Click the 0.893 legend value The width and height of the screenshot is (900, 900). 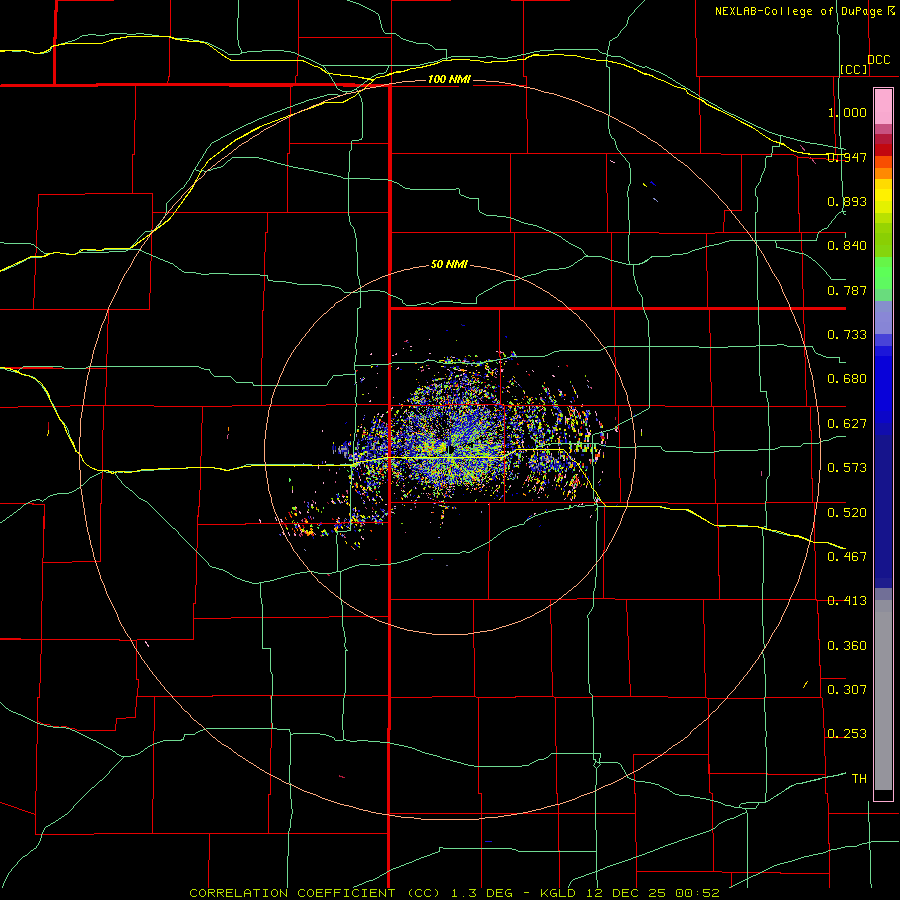[847, 201]
